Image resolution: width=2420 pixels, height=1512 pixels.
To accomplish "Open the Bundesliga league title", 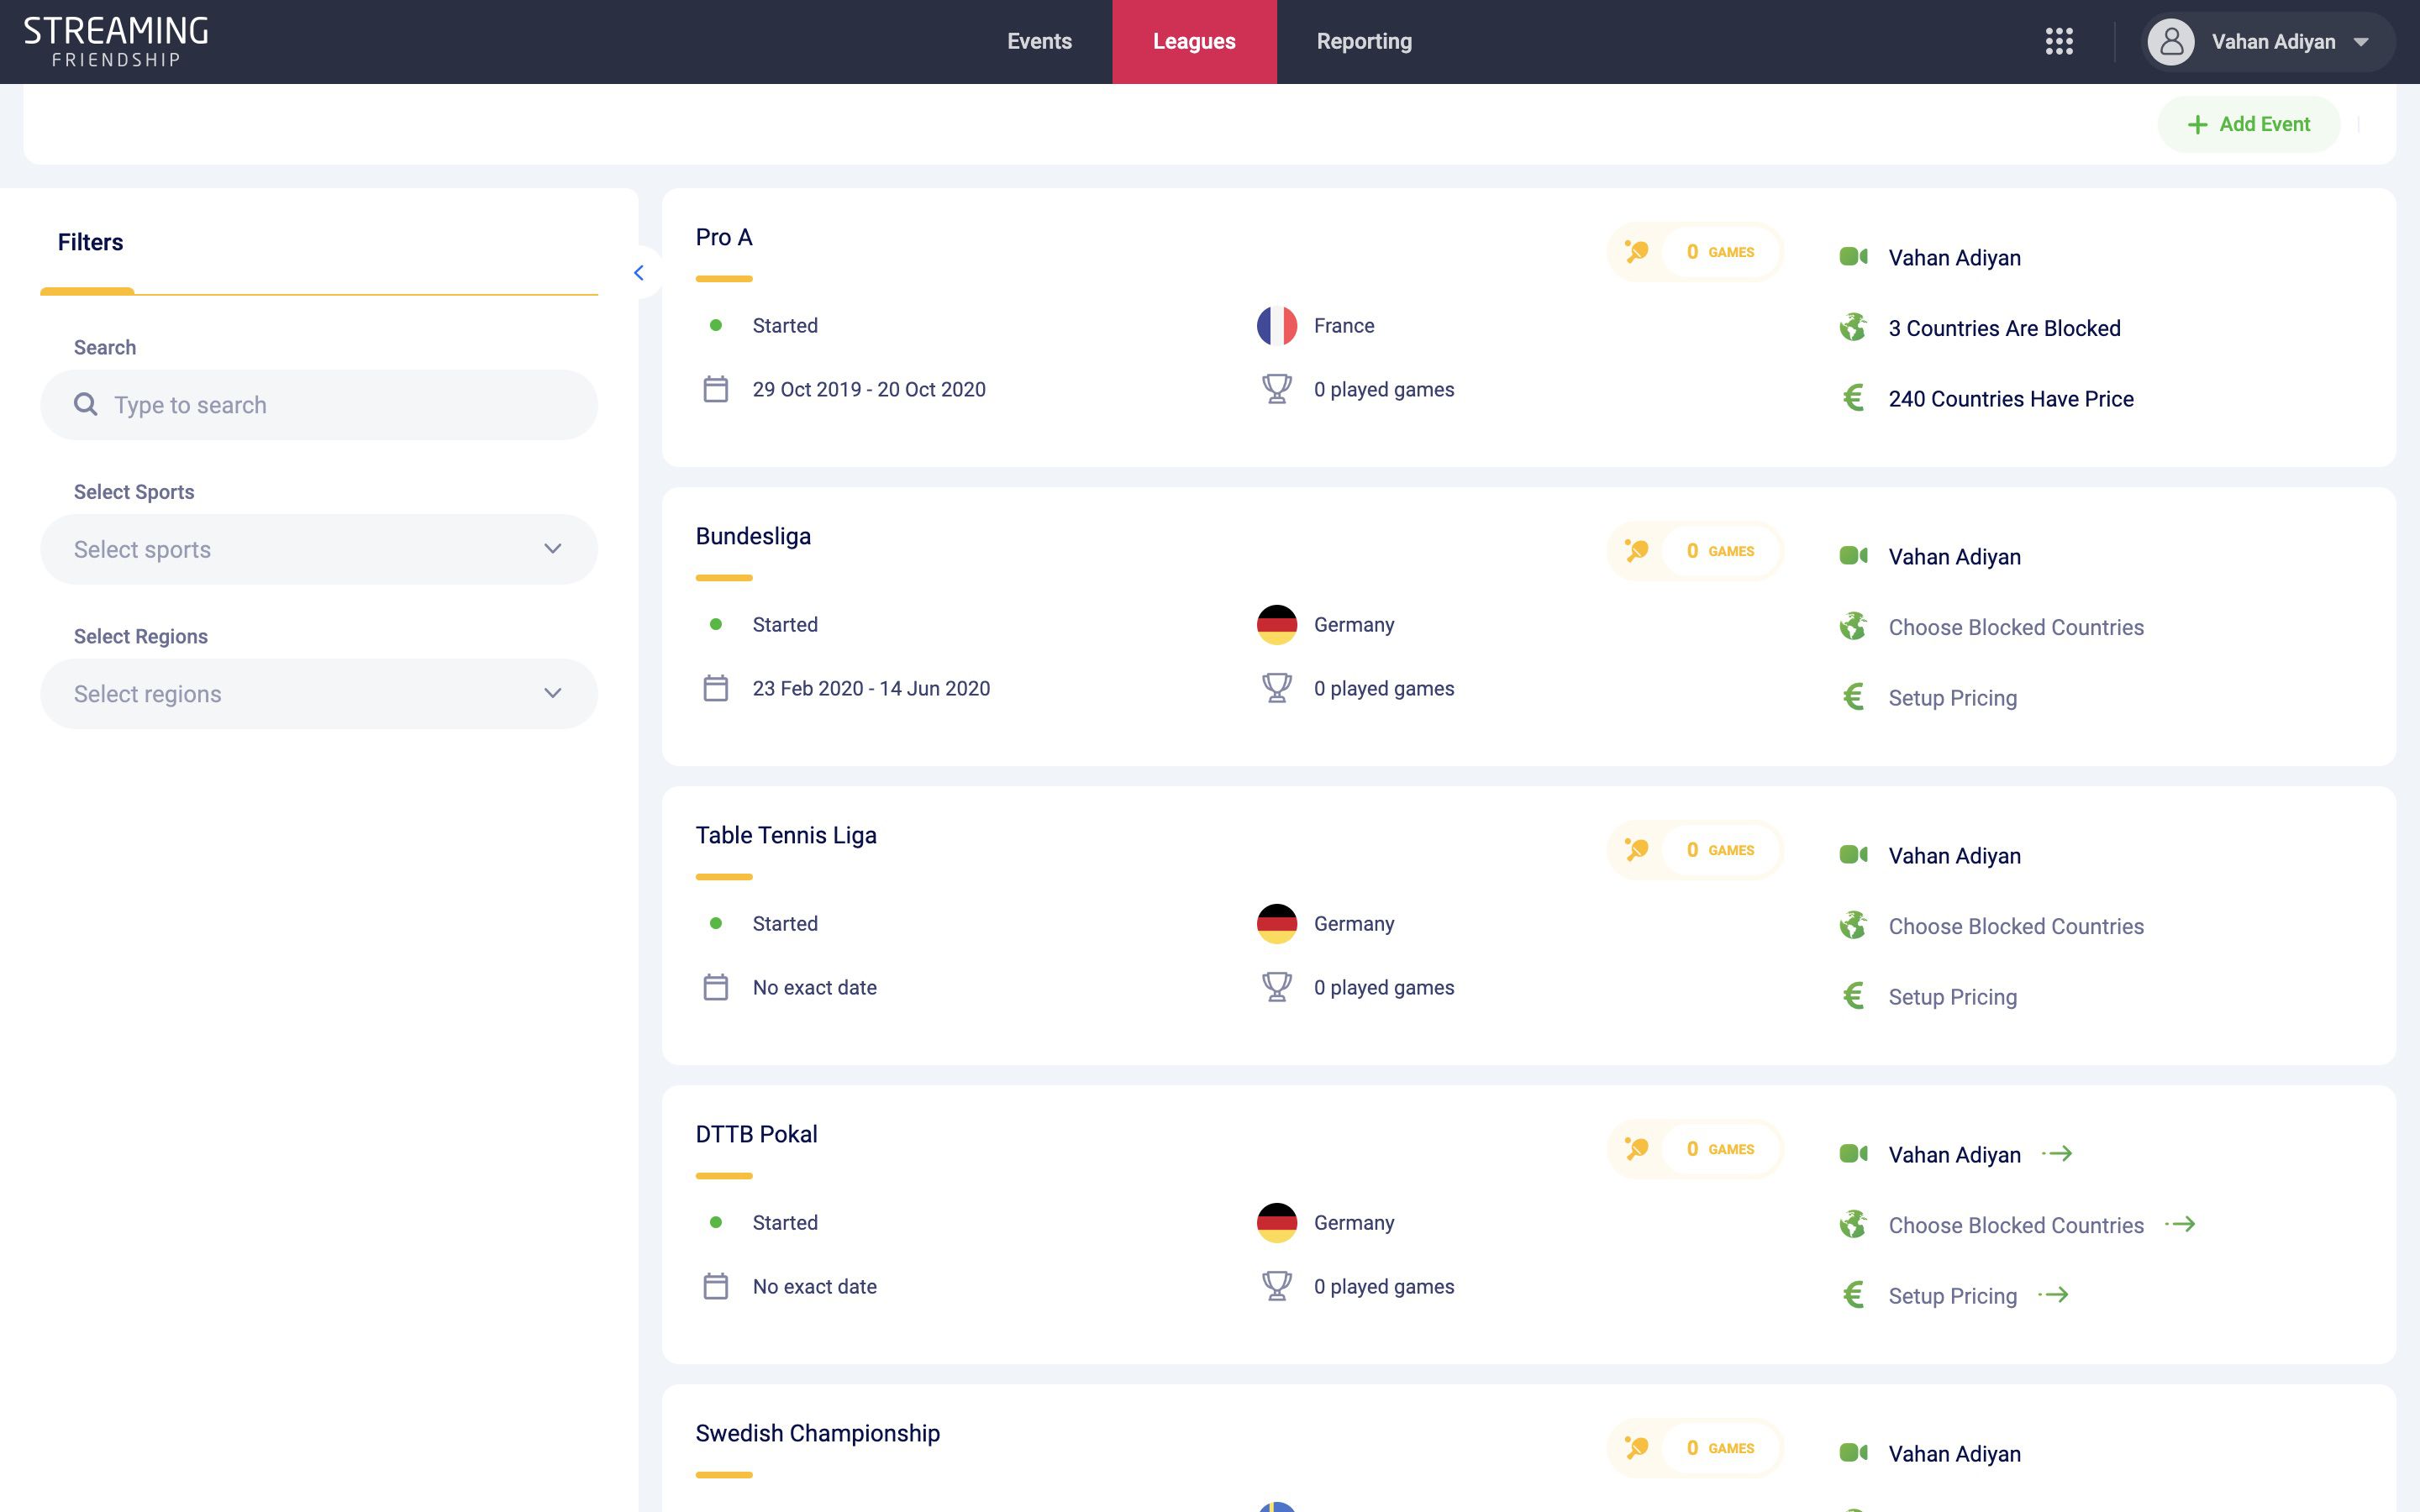I will tap(753, 536).
